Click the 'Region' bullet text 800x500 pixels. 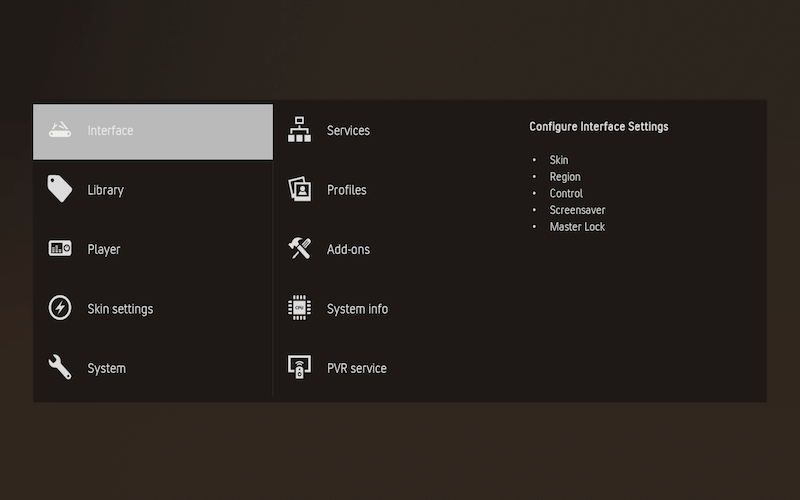tap(565, 177)
